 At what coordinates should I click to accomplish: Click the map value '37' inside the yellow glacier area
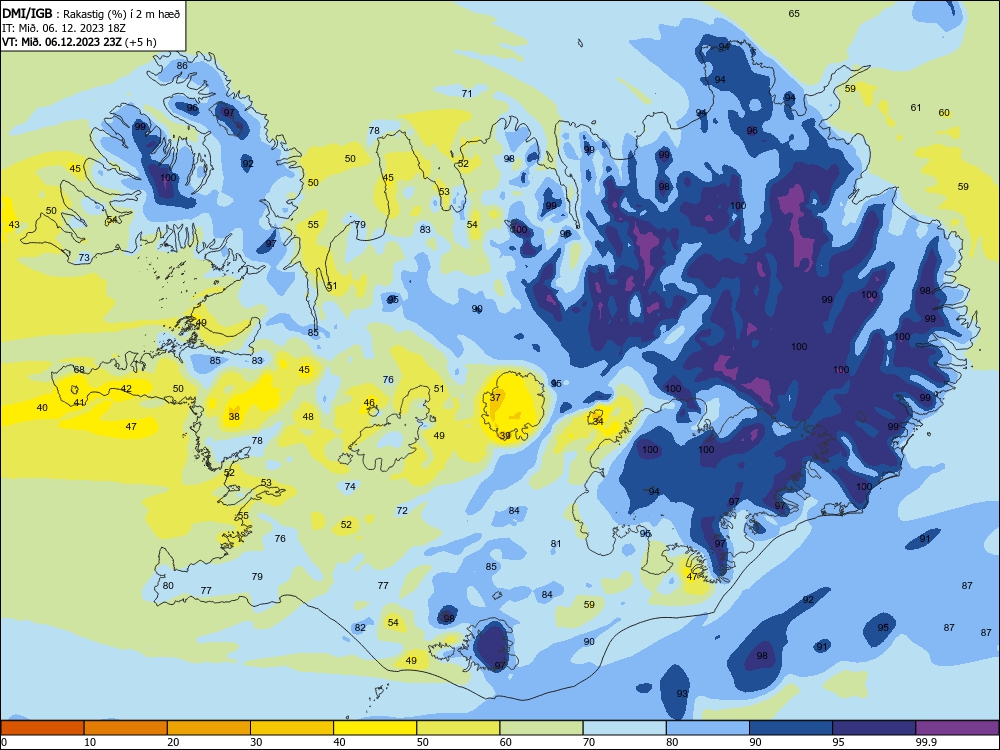(x=495, y=397)
